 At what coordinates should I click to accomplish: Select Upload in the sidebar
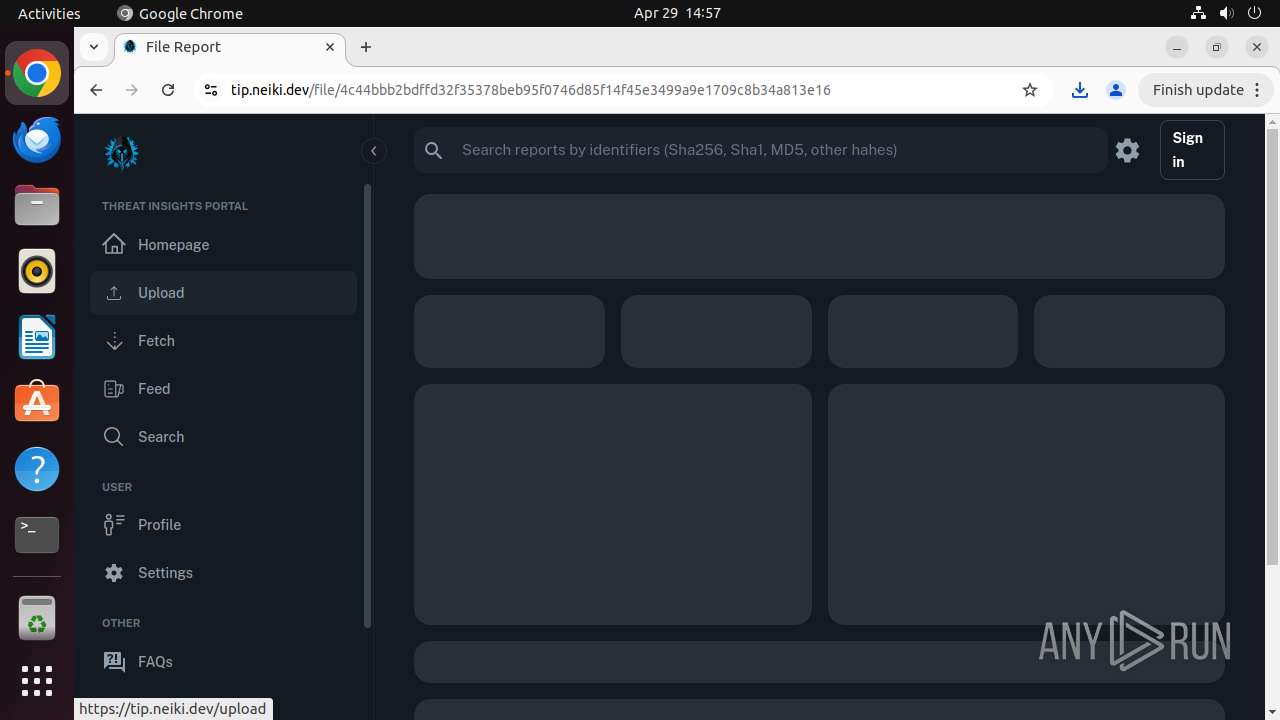coord(223,293)
